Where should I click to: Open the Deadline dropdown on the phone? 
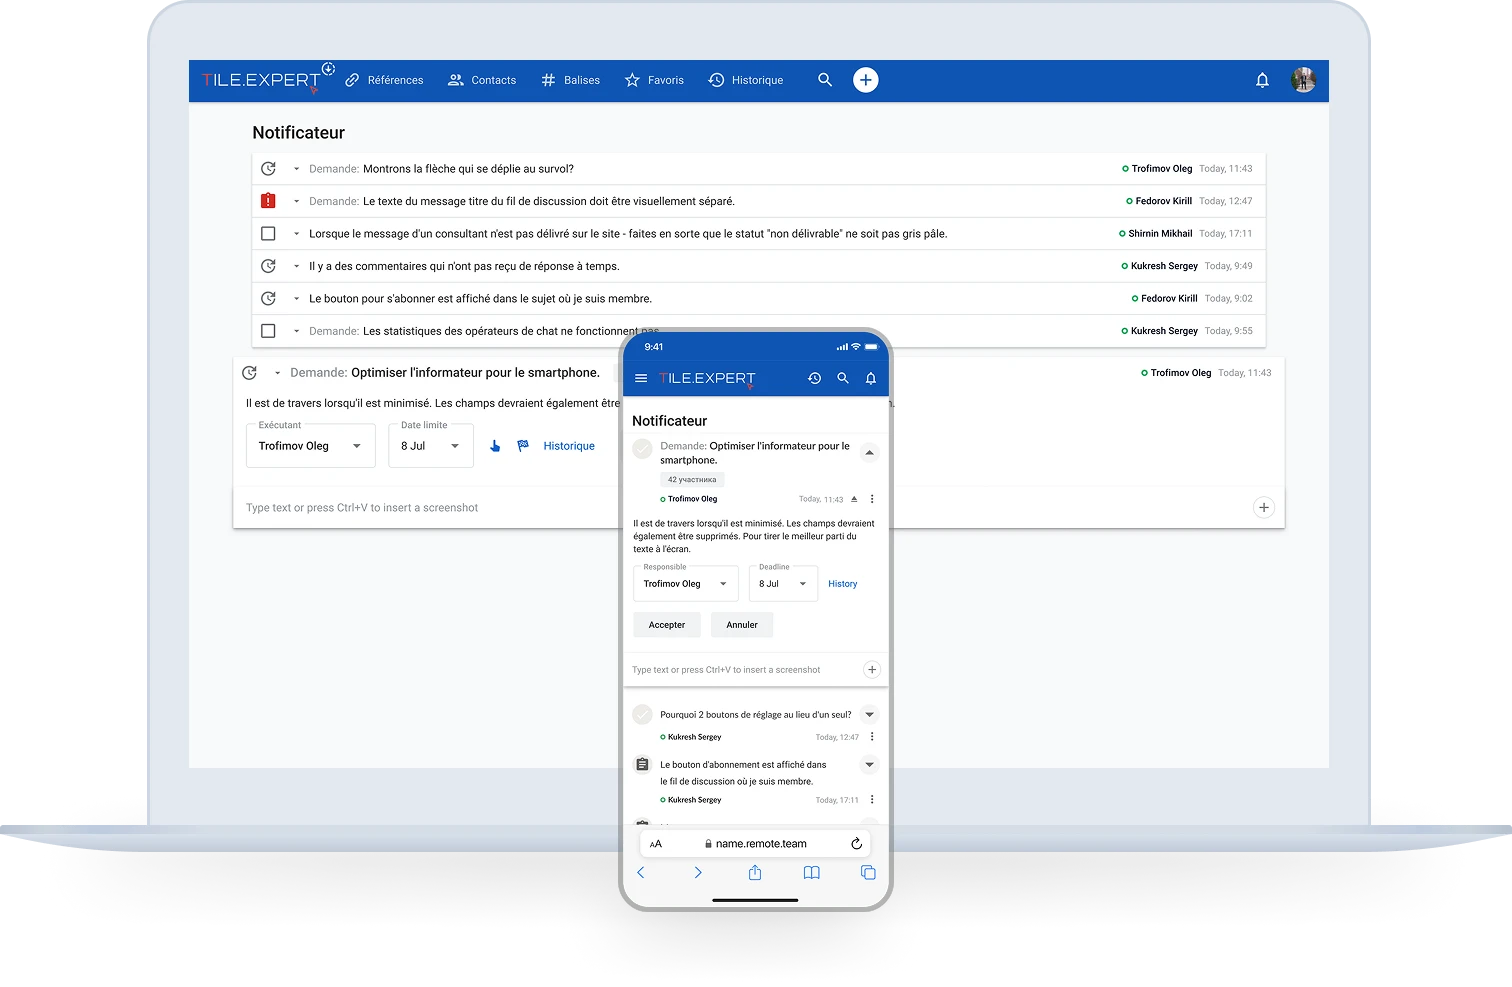783,584
